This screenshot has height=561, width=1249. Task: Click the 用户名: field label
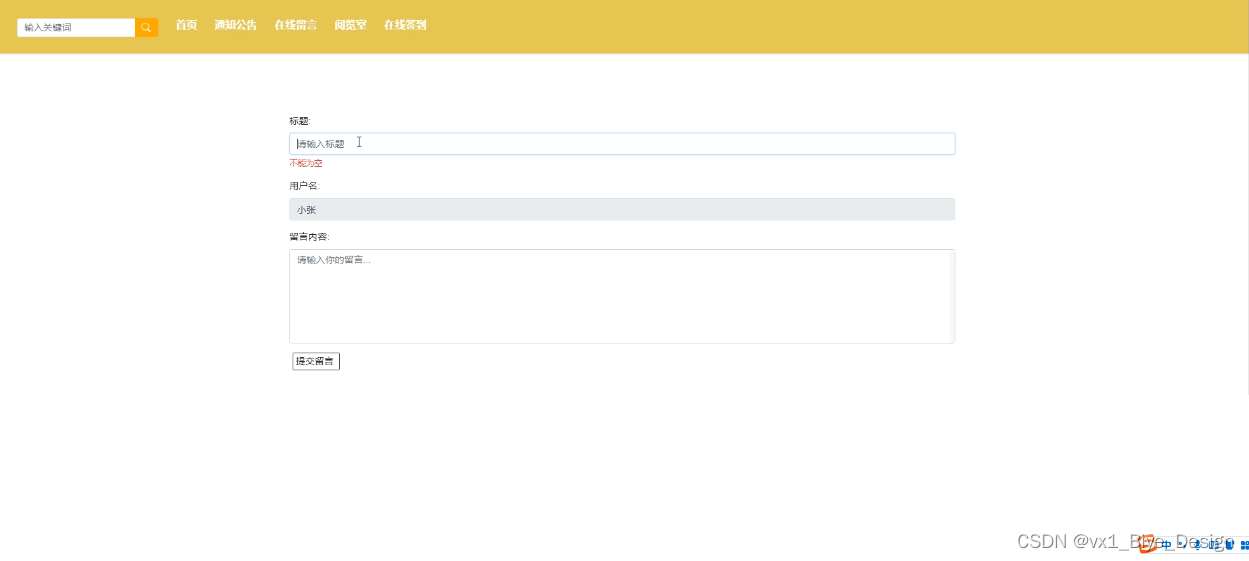(x=304, y=186)
